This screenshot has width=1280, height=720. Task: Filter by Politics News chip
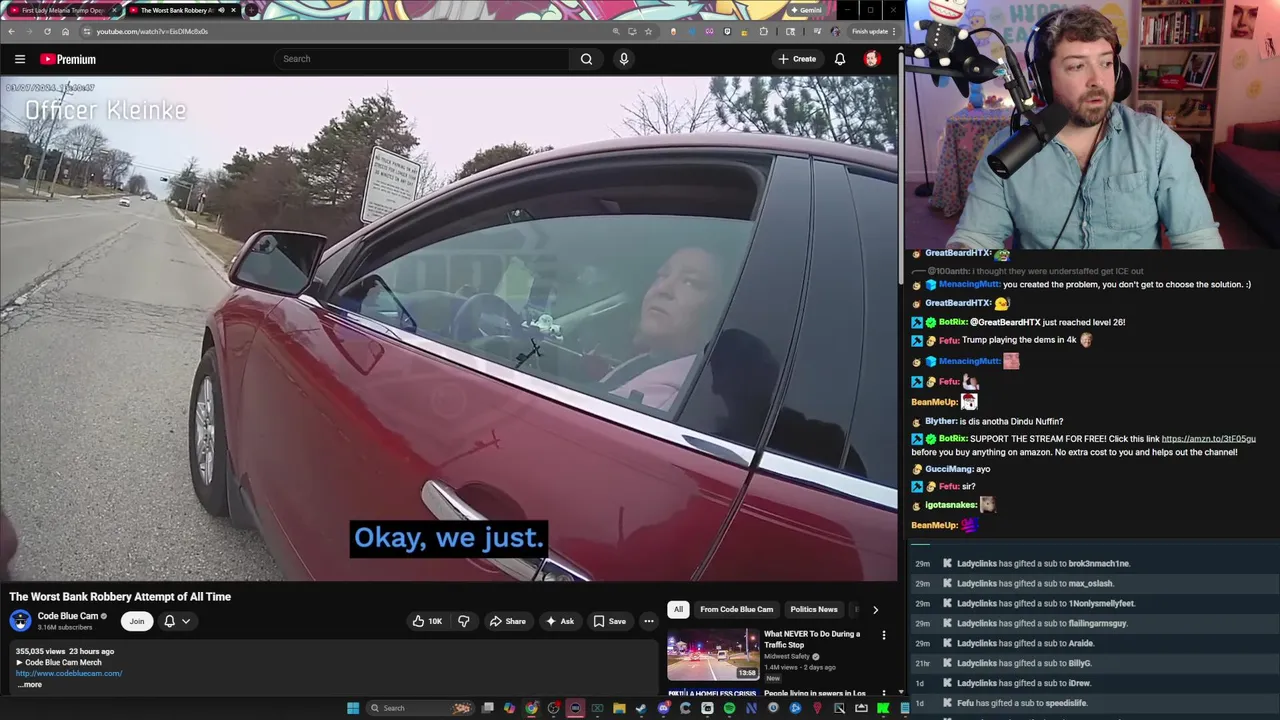tap(814, 609)
